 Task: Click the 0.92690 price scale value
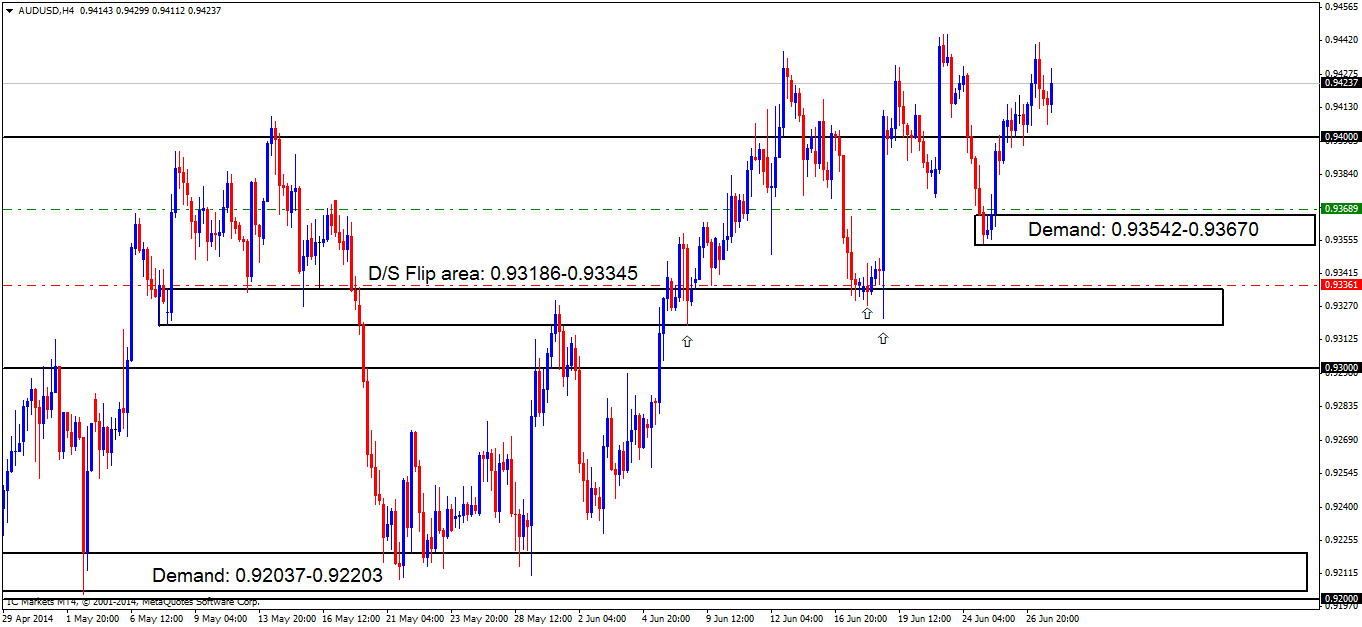coord(1341,440)
